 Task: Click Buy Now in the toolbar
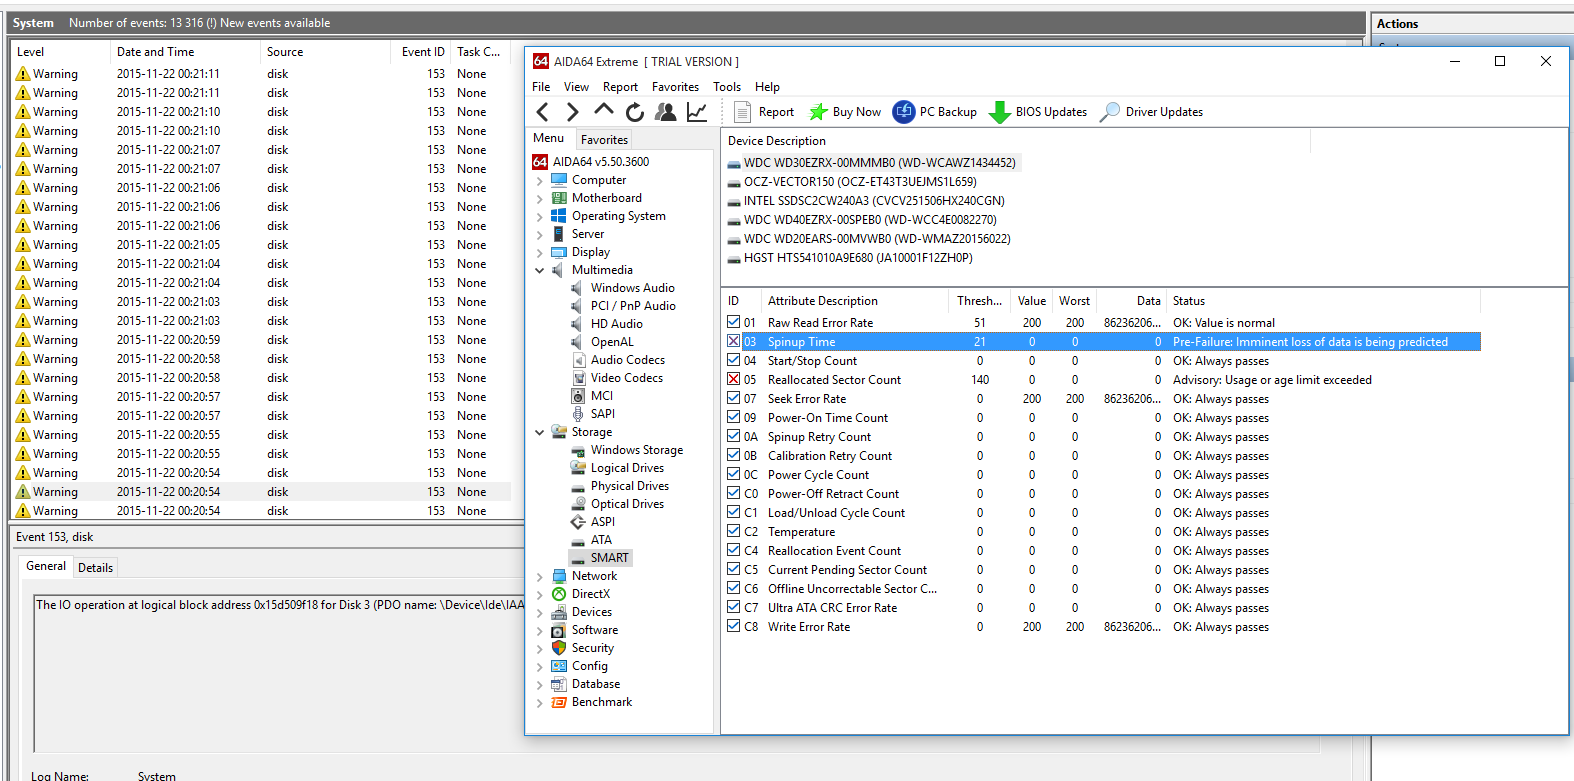pos(845,112)
